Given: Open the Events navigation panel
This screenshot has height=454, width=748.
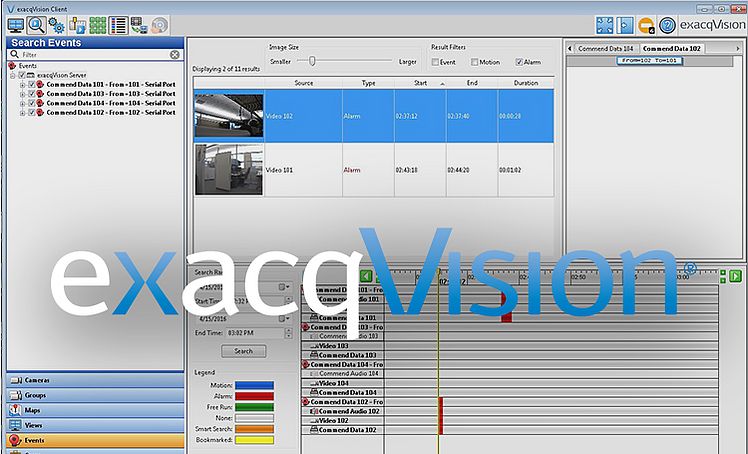Looking at the screenshot, I should click(95, 440).
